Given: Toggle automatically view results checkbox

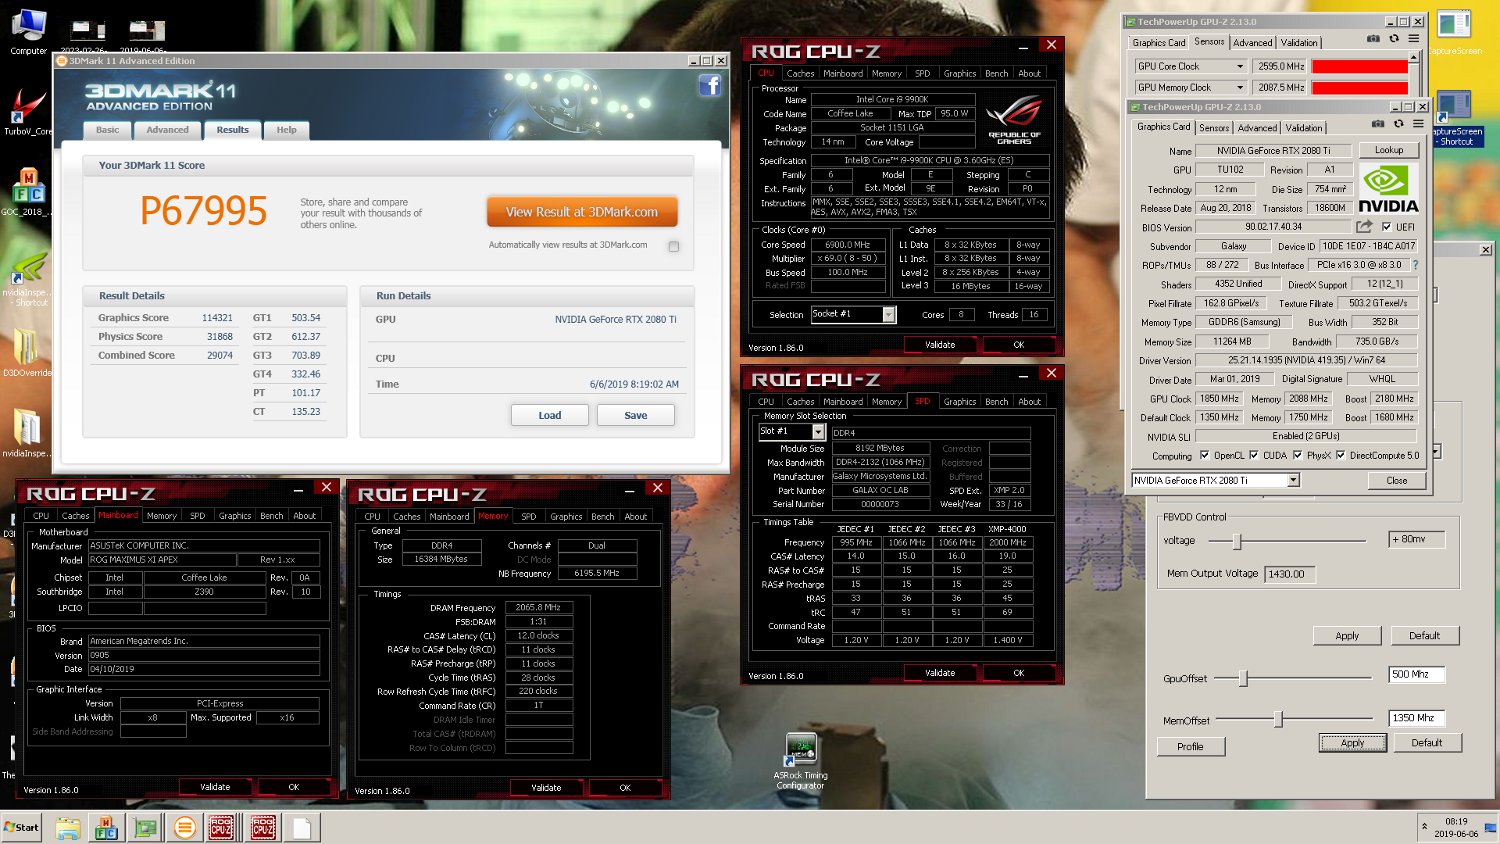Looking at the screenshot, I should coord(673,246).
